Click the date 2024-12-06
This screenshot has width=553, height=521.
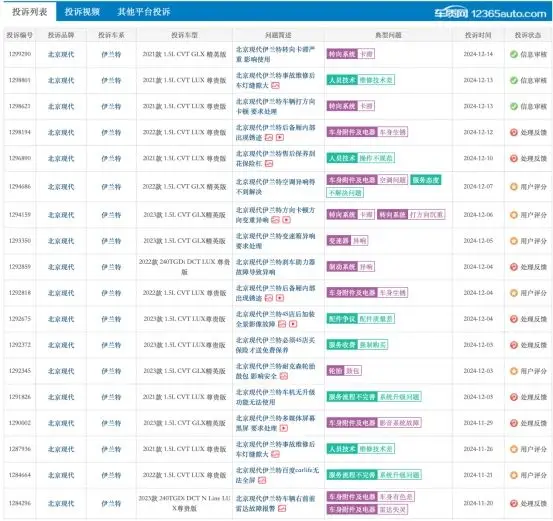[x=478, y=215]
